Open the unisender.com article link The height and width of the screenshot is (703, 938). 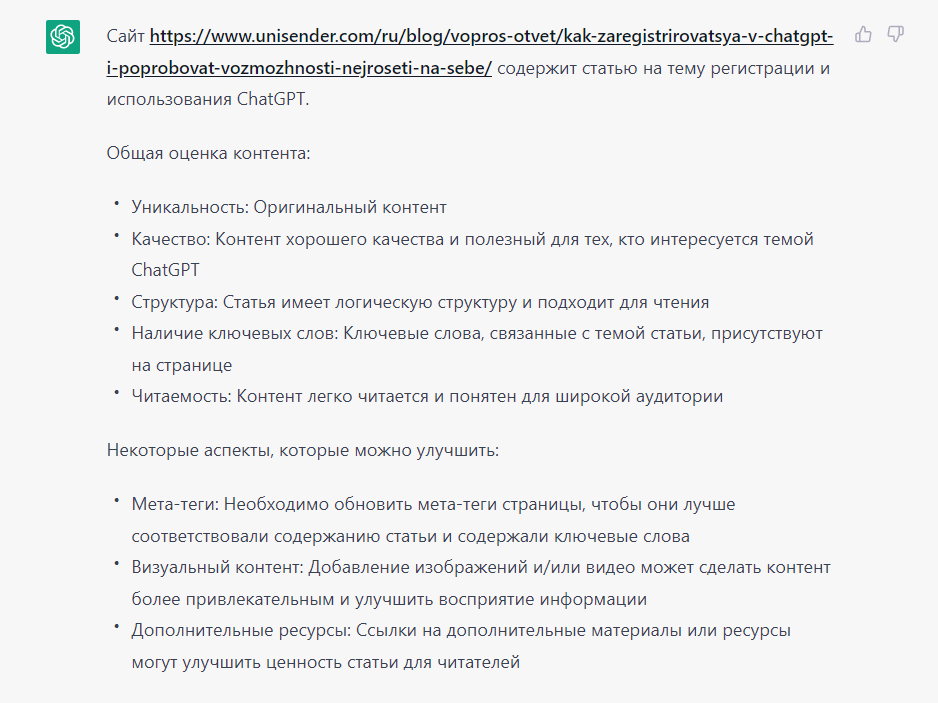490,38
